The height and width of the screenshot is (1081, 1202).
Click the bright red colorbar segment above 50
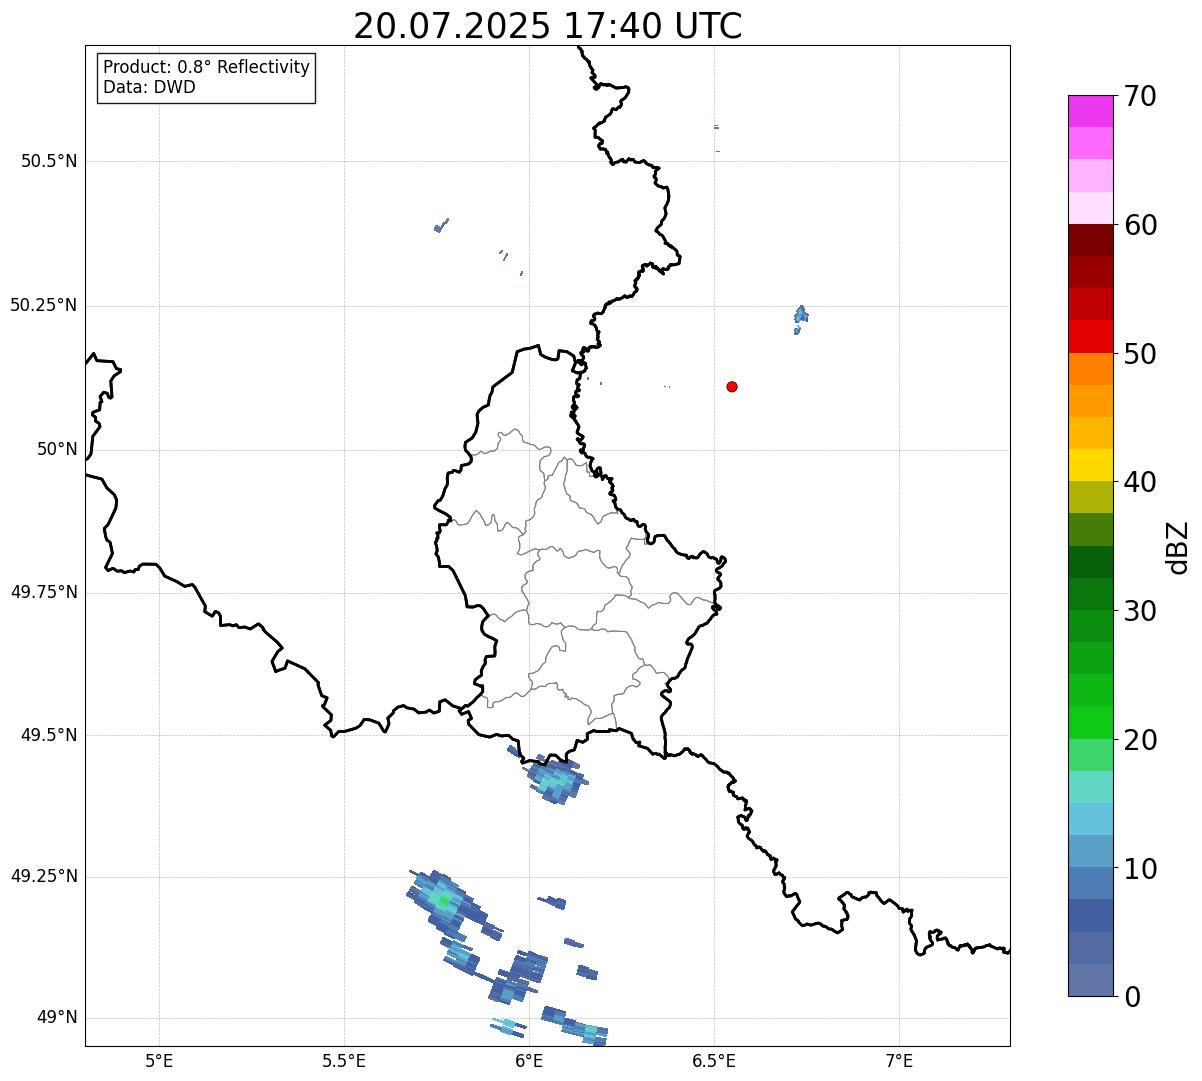click(x=1090, y=336)
